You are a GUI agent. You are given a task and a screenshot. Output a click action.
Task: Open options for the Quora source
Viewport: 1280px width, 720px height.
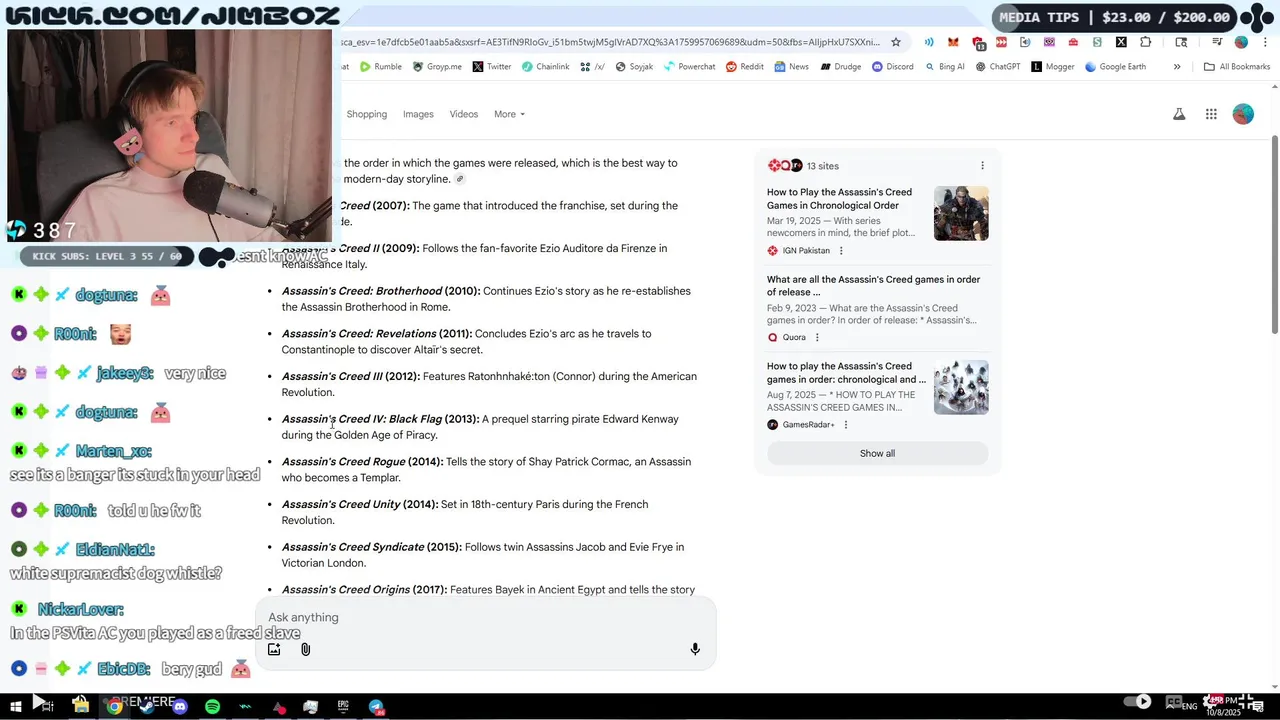click(x=817, y=338)
